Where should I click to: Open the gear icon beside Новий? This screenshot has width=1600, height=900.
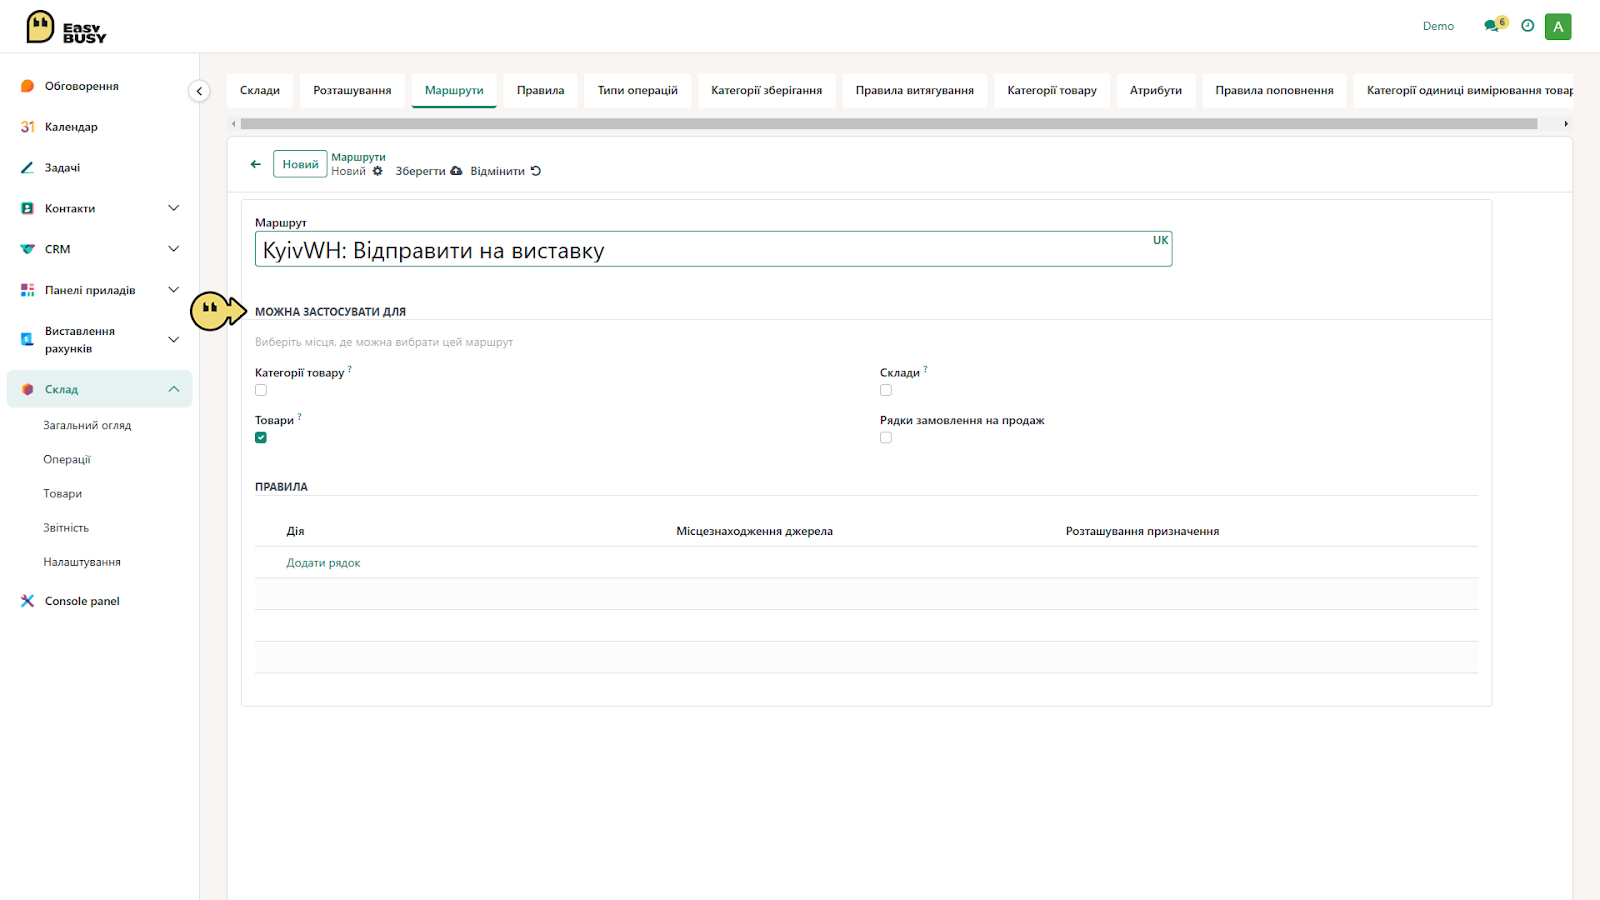point(378,171)
